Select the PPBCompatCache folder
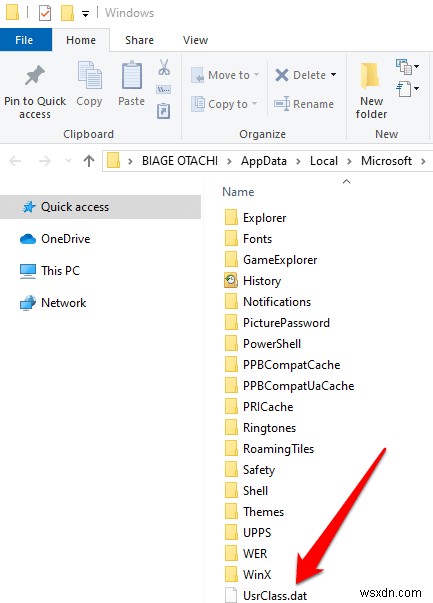The height and width of the screenshot is (603, 433). point(282,365)
